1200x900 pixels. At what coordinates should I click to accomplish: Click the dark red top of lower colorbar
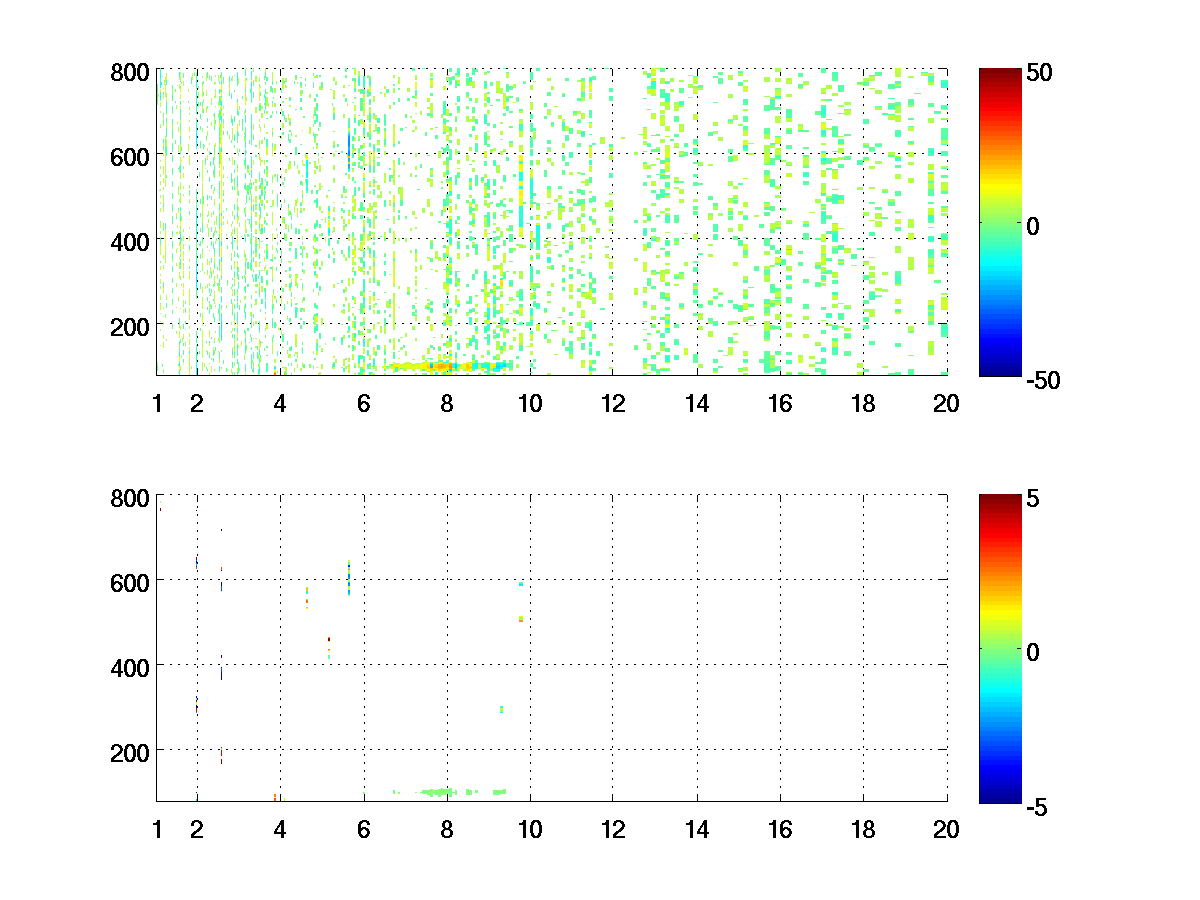[x=999, y=500]
